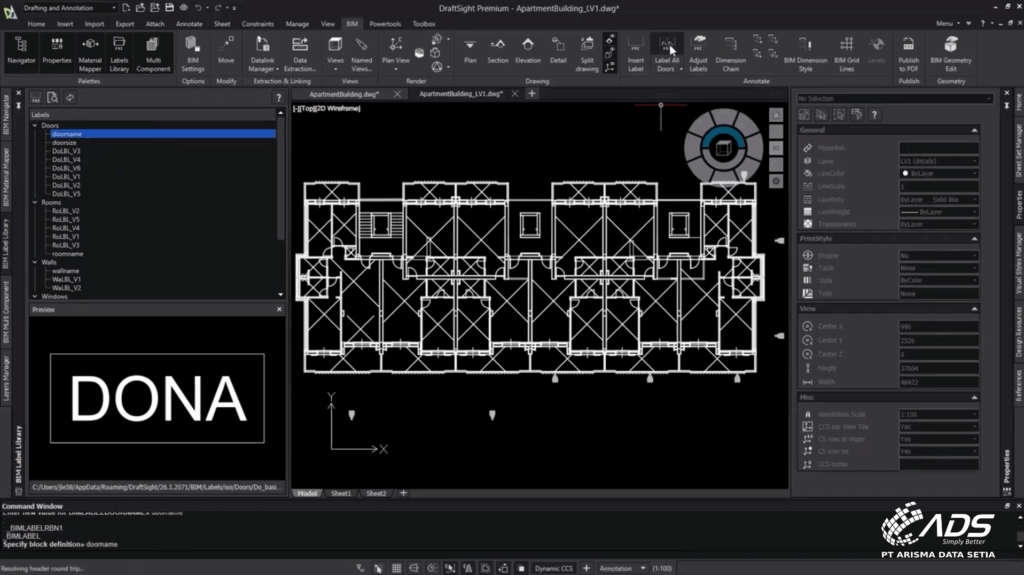
Task: Open the Home ribbon tab
Action: (36, 24)
